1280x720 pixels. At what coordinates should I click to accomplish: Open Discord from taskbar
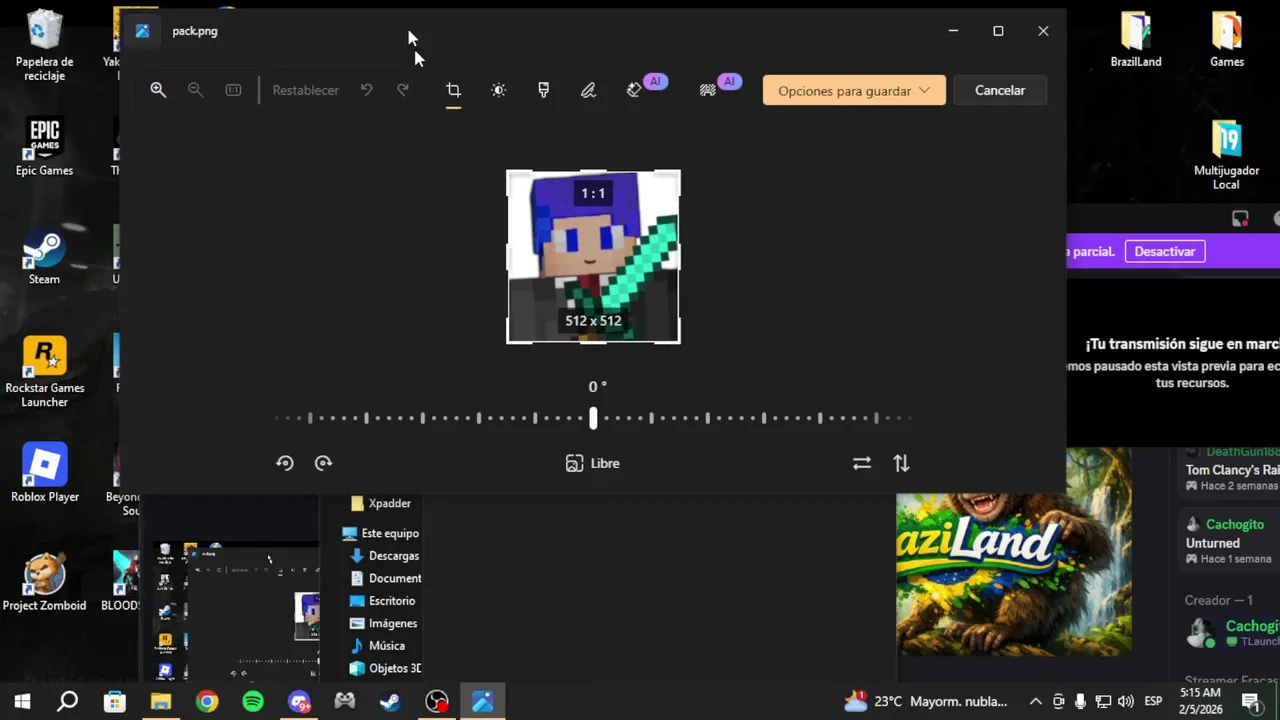click(299, 701)
